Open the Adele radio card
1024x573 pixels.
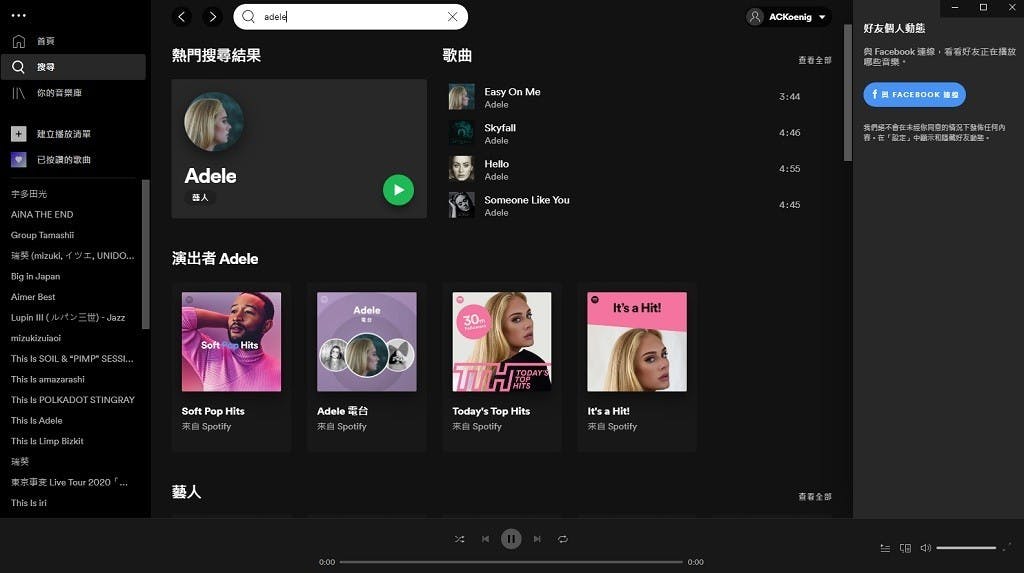366,367
